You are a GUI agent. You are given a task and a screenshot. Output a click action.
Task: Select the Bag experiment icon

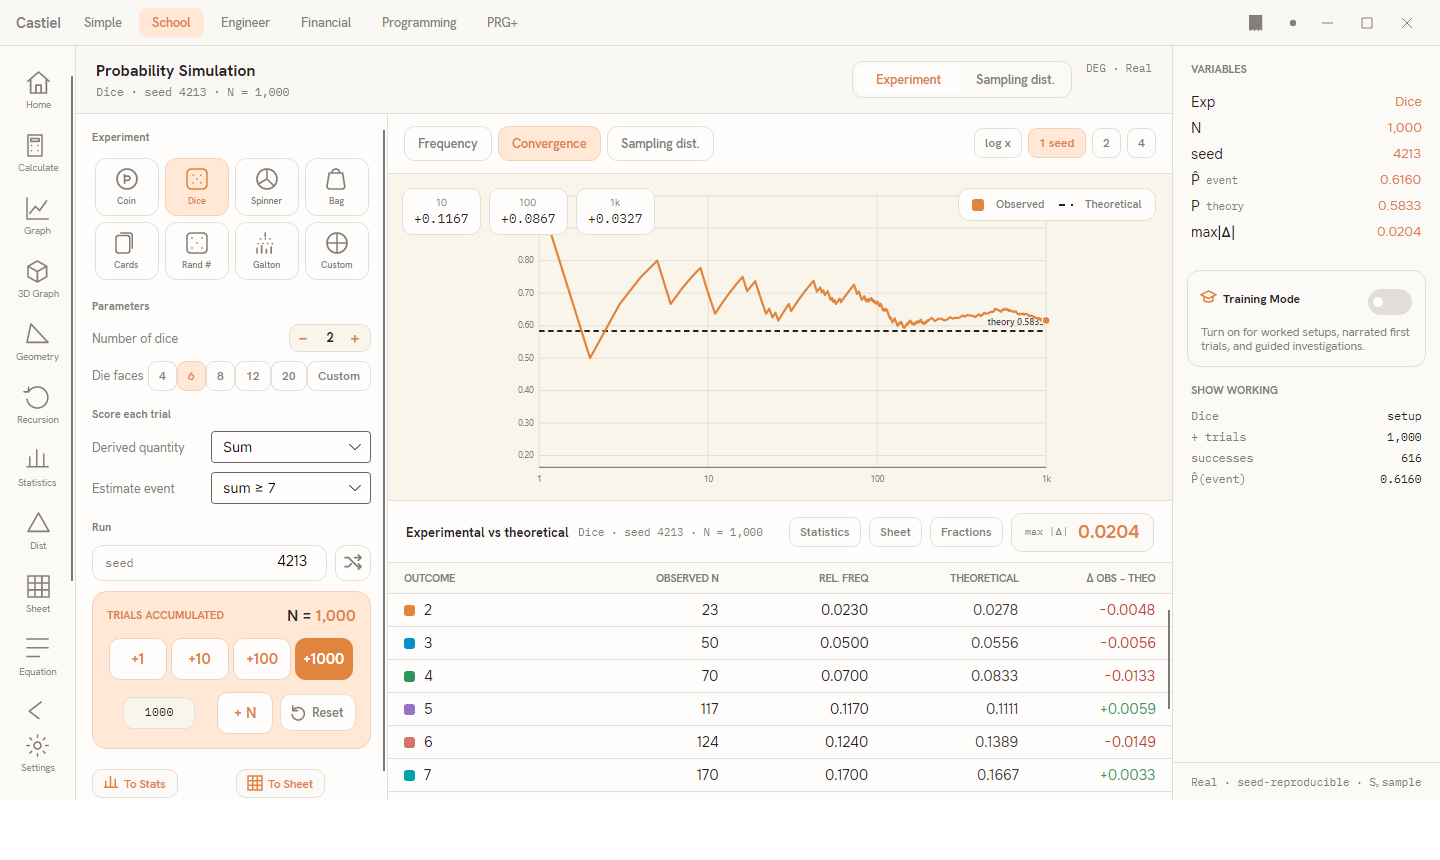coord(337,187)
